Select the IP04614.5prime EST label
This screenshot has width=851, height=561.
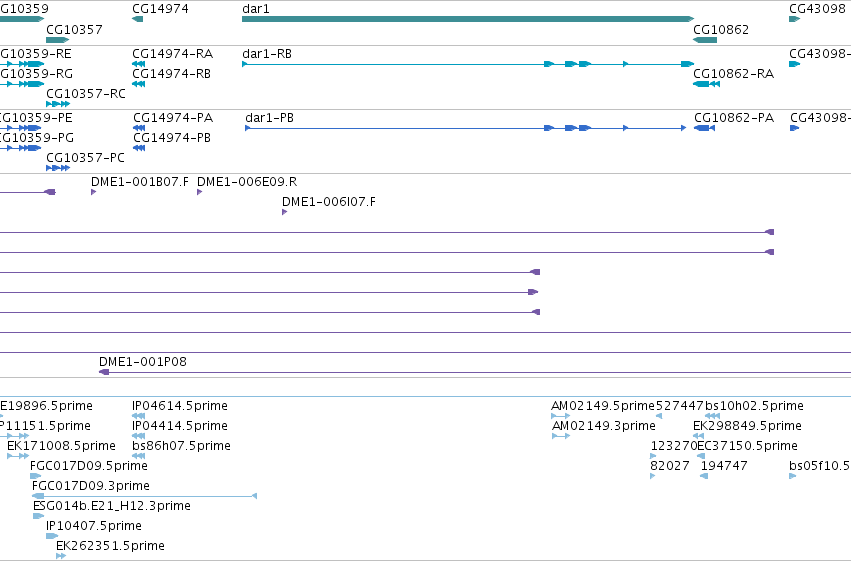[180, 406]
